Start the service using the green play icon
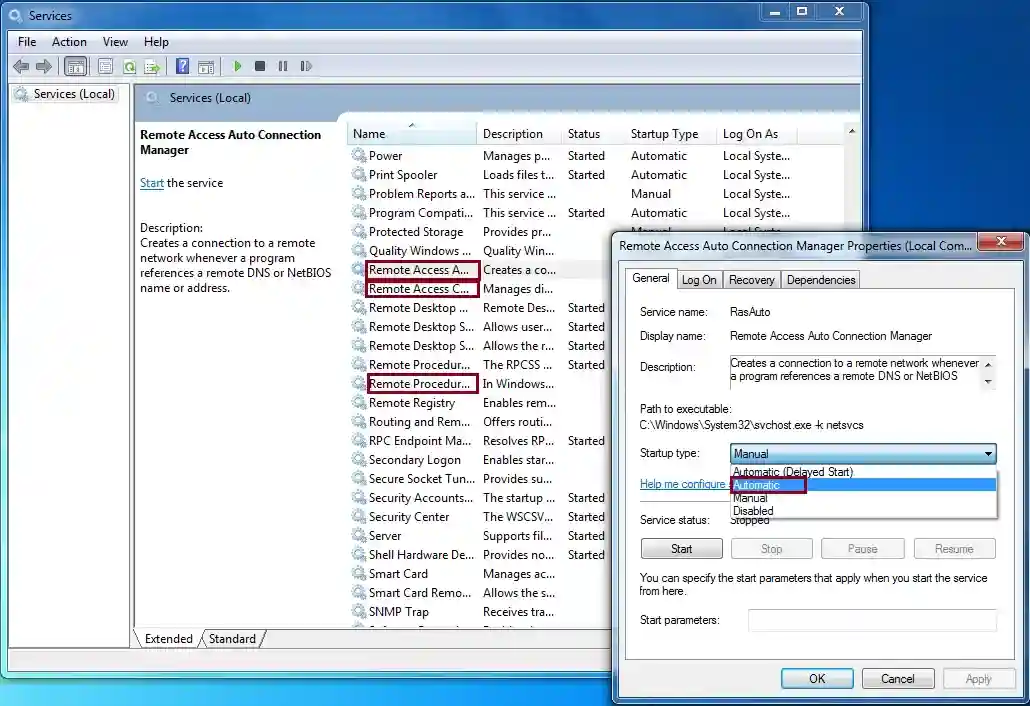Screen dimensions: 1030x706 [237, 66]
